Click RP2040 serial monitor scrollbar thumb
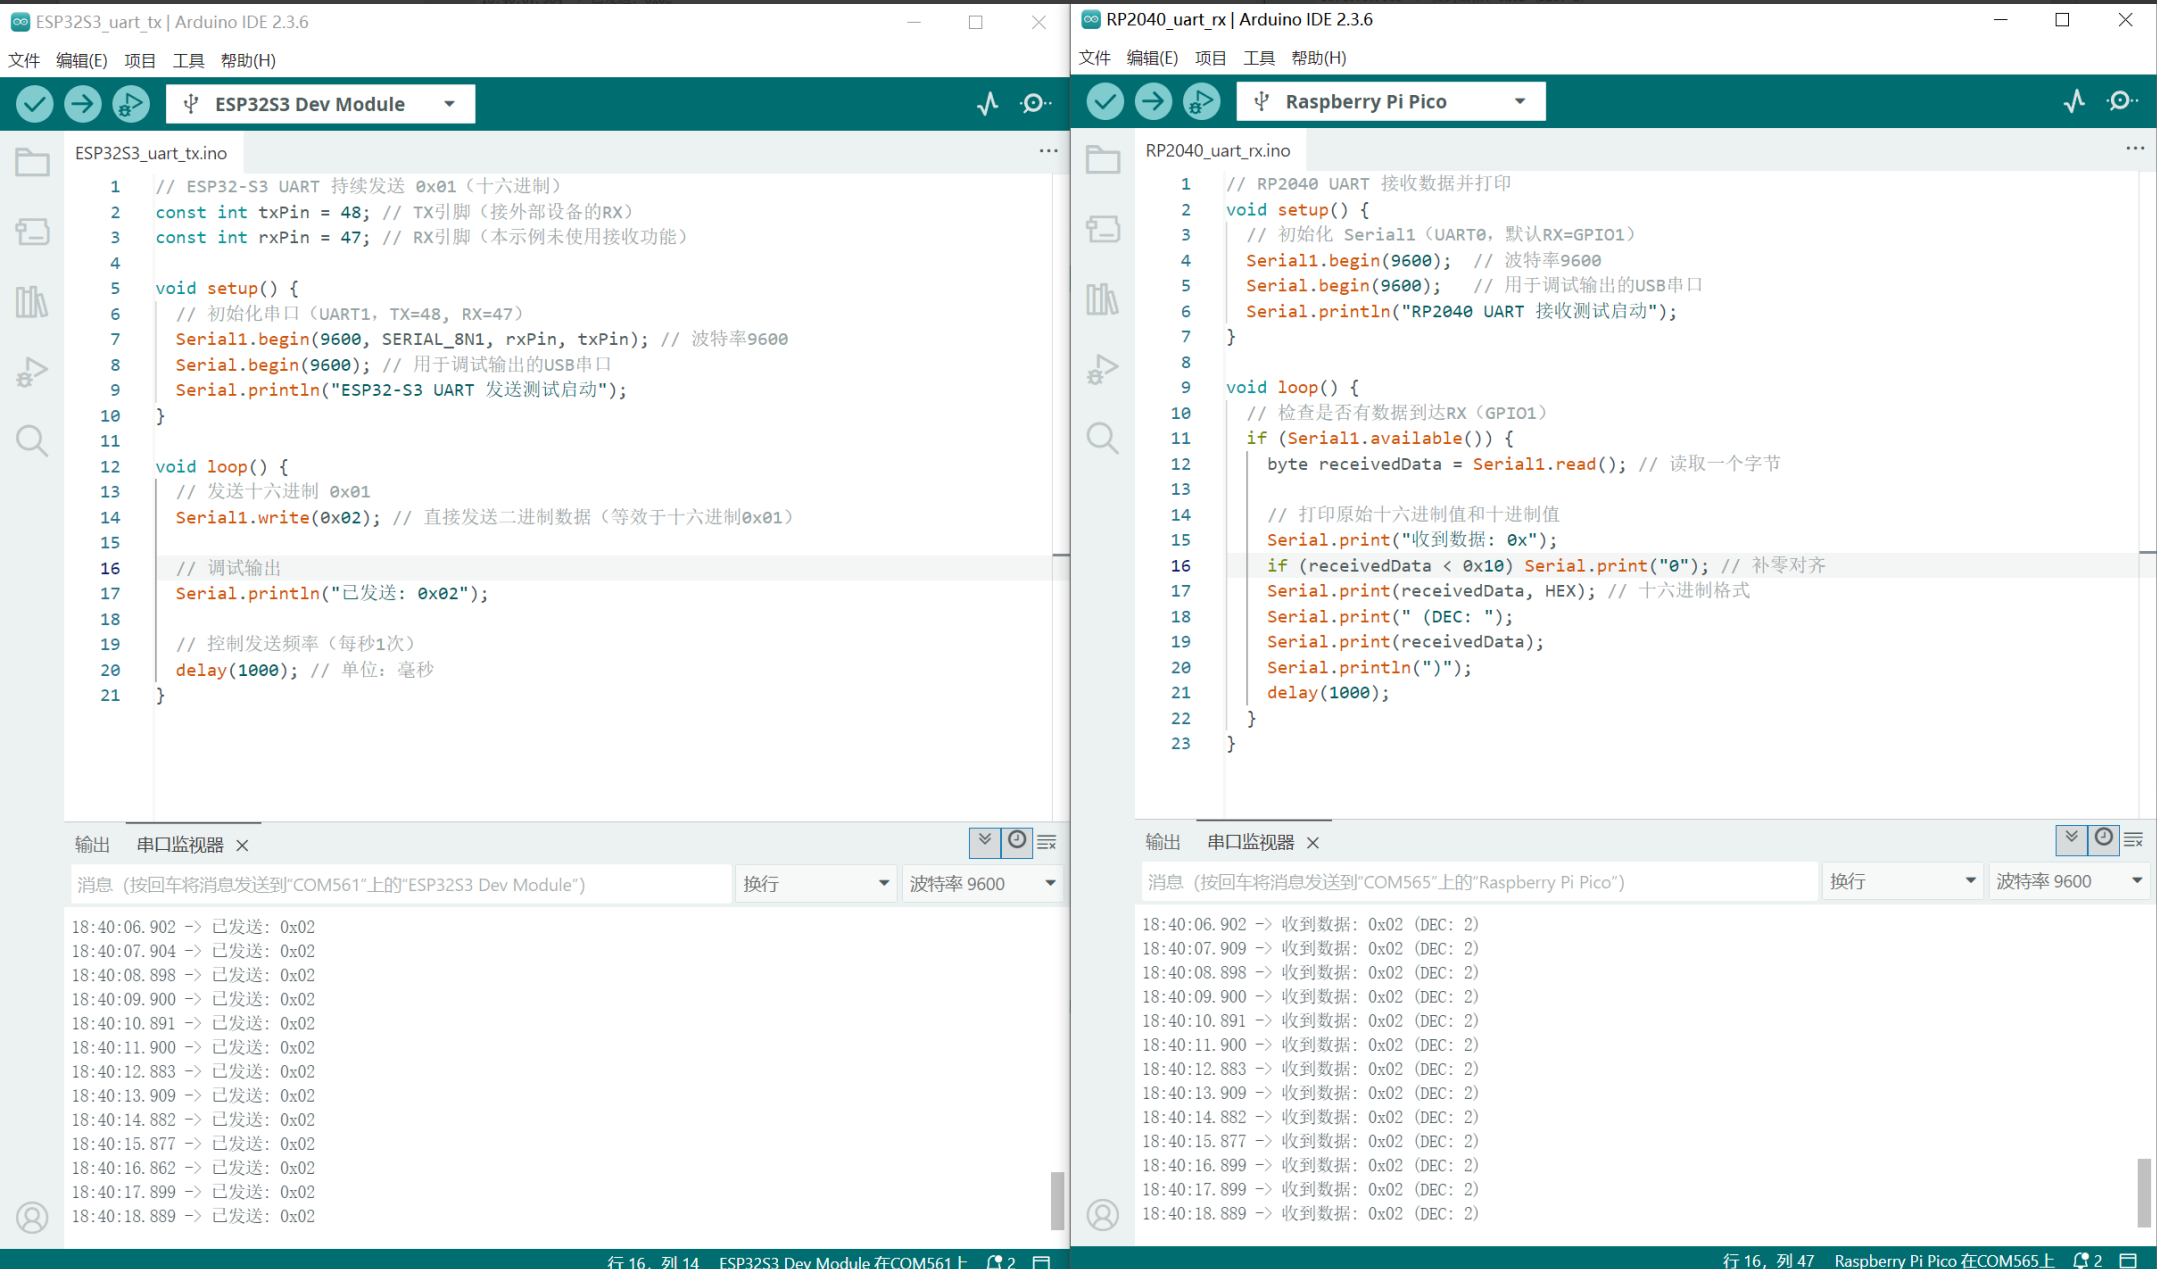The width and height of the screenshot is (2157, 1269). (x=2143, y=1192)
